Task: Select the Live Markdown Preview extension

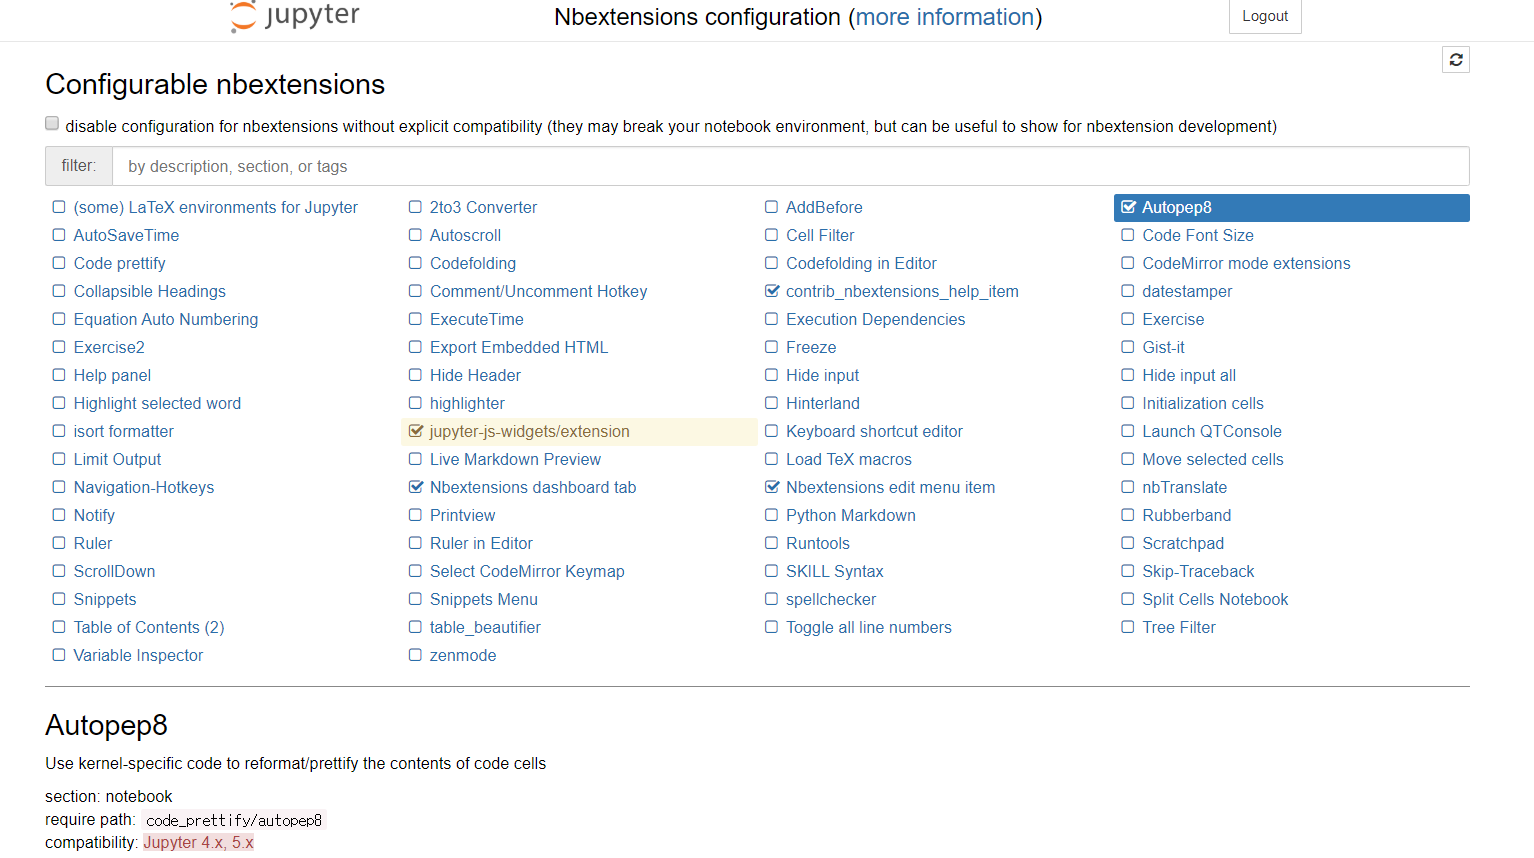Action: click(515, 459)
